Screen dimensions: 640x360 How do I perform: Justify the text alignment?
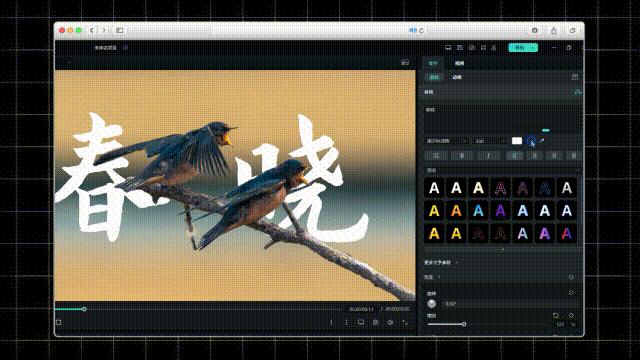pos(573,156)
